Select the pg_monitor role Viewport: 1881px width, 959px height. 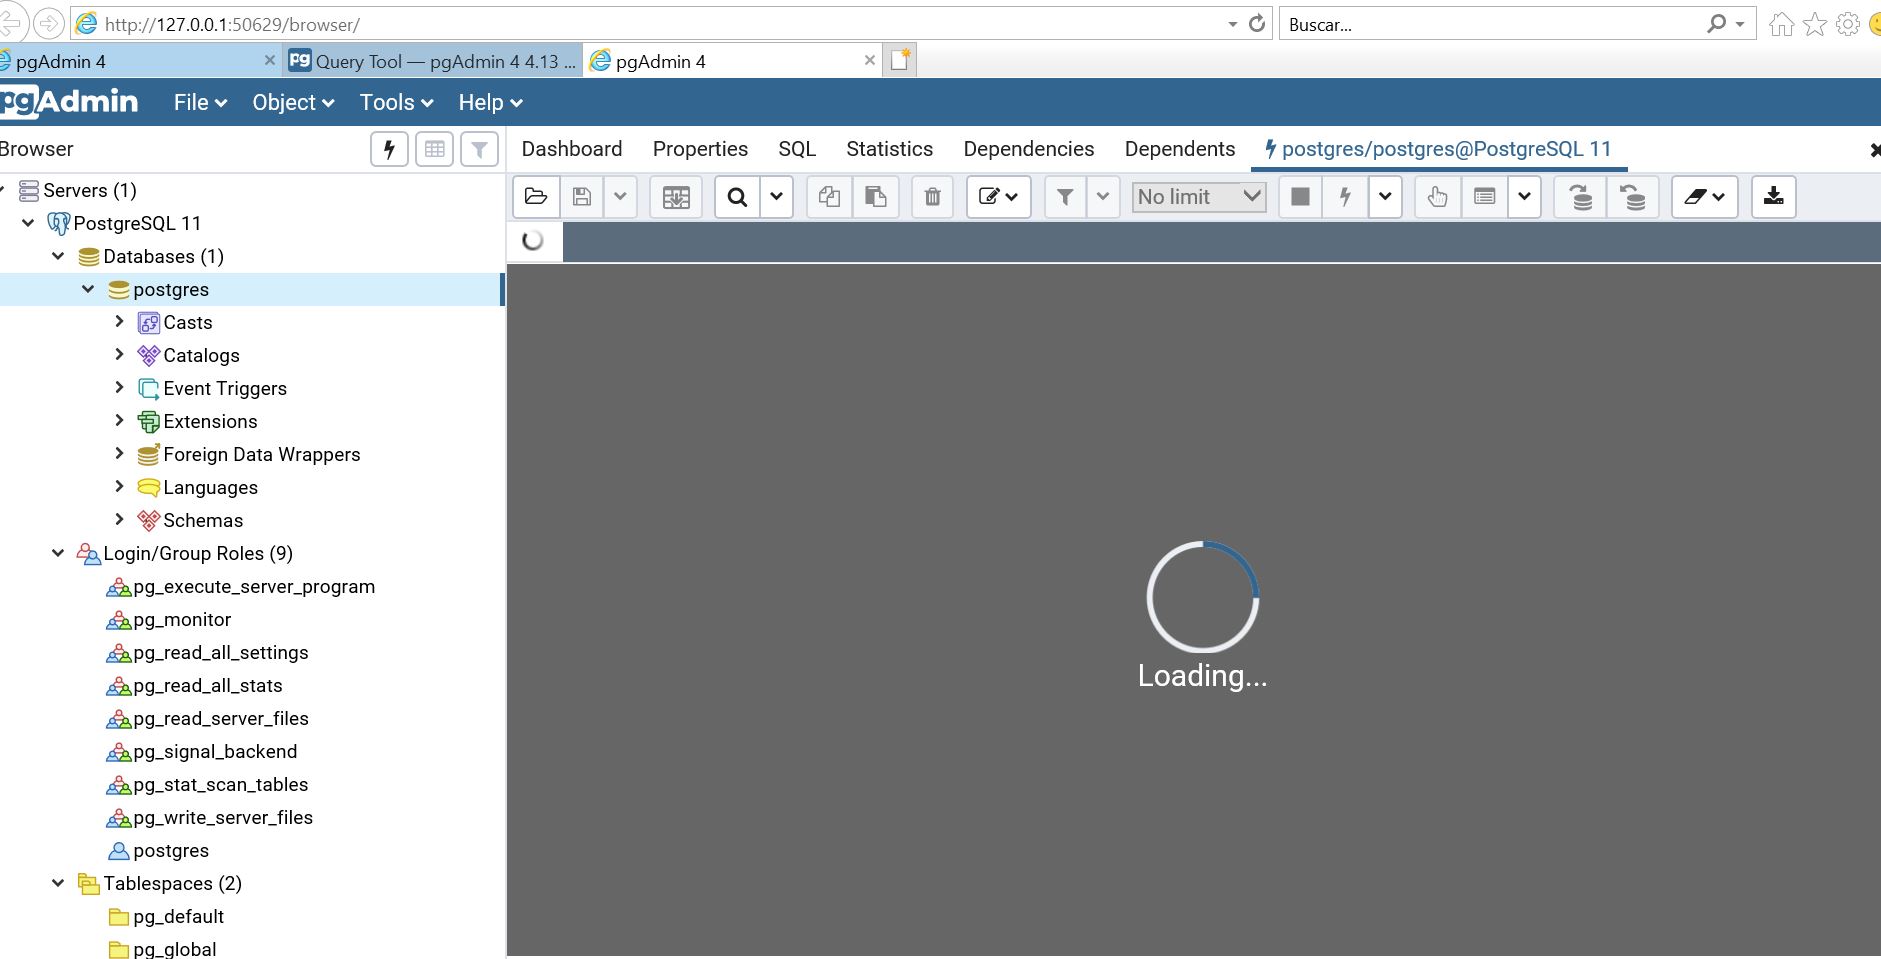pyautogui.click(x=182, y=620)
